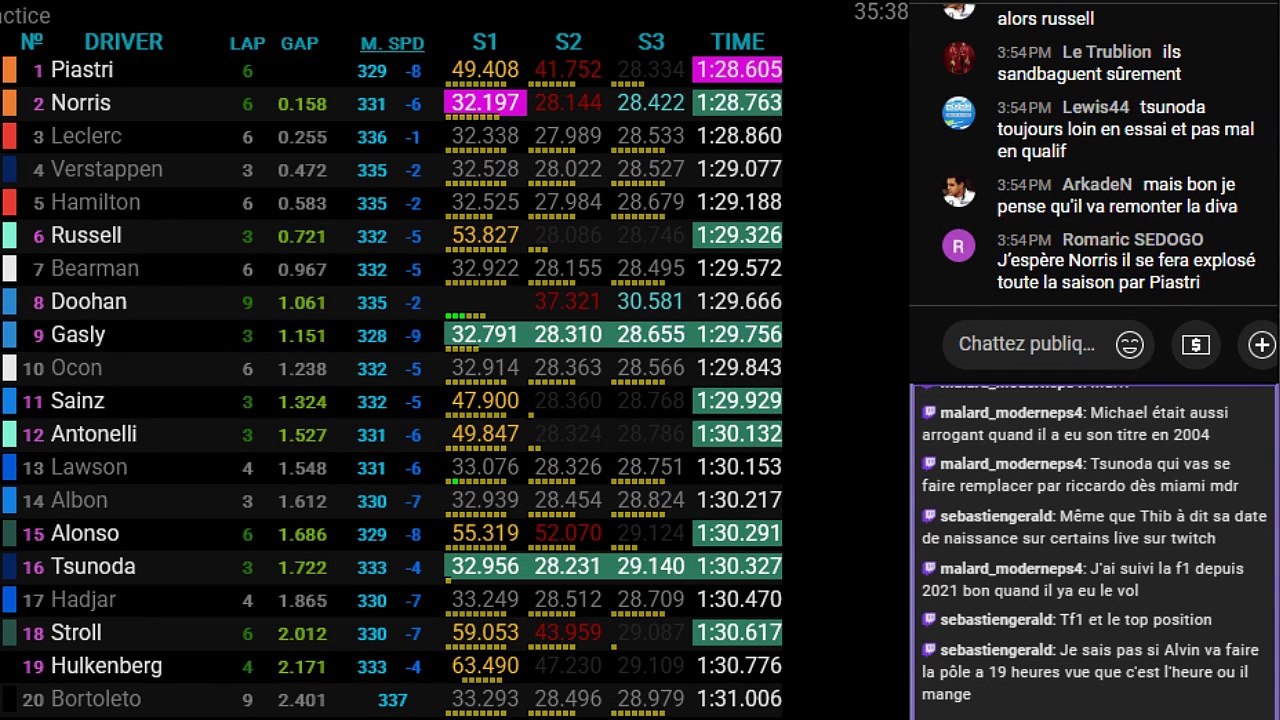
Task: Click the S2 sector column header
Action: point(568,42)
